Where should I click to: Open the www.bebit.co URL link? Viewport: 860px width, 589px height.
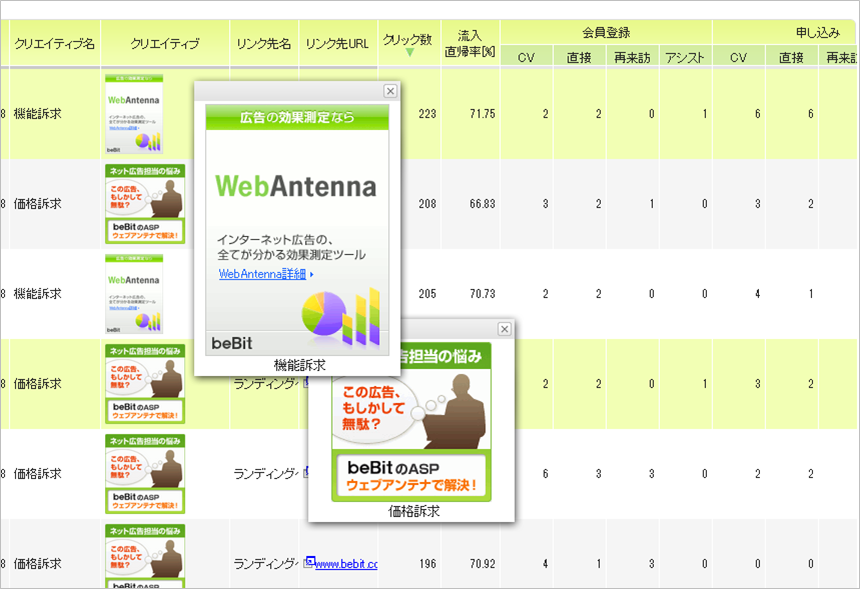(x=346, y=564)
